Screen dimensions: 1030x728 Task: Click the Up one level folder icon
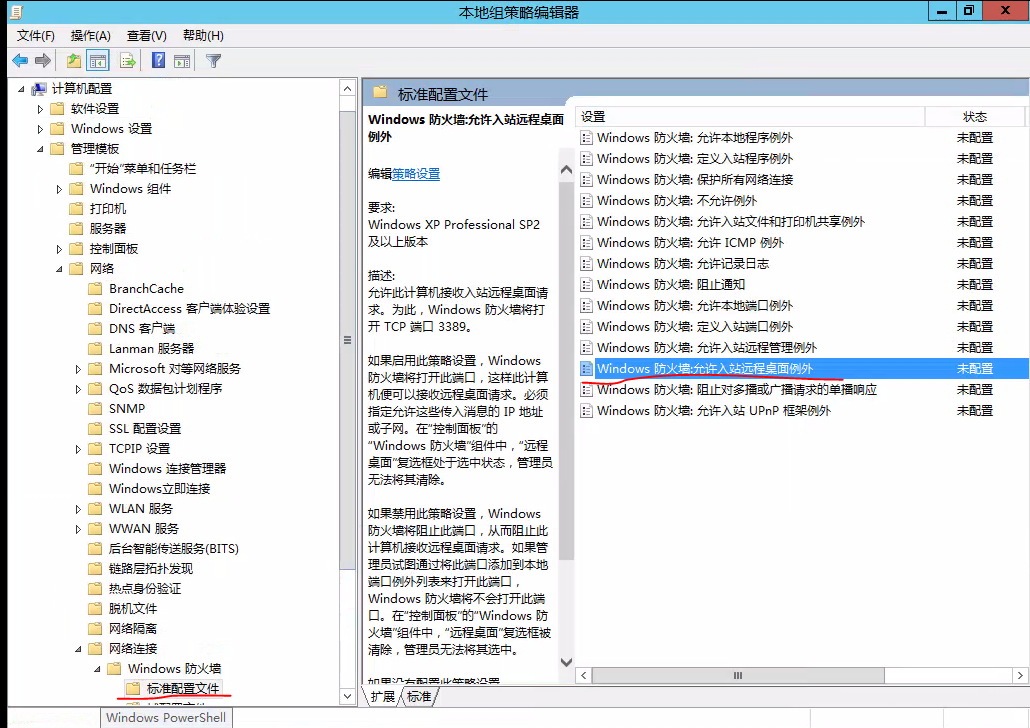[x=74, y=61]
